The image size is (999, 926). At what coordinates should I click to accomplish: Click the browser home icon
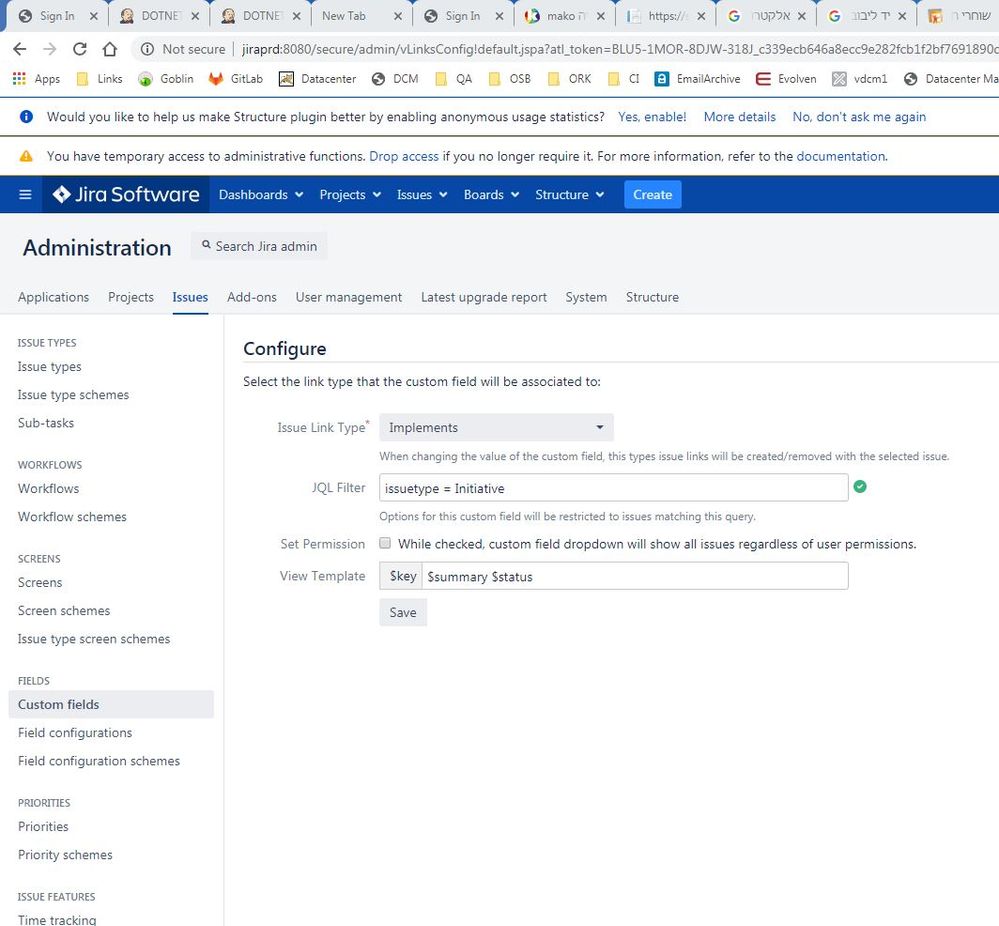(x=110, y=48)
